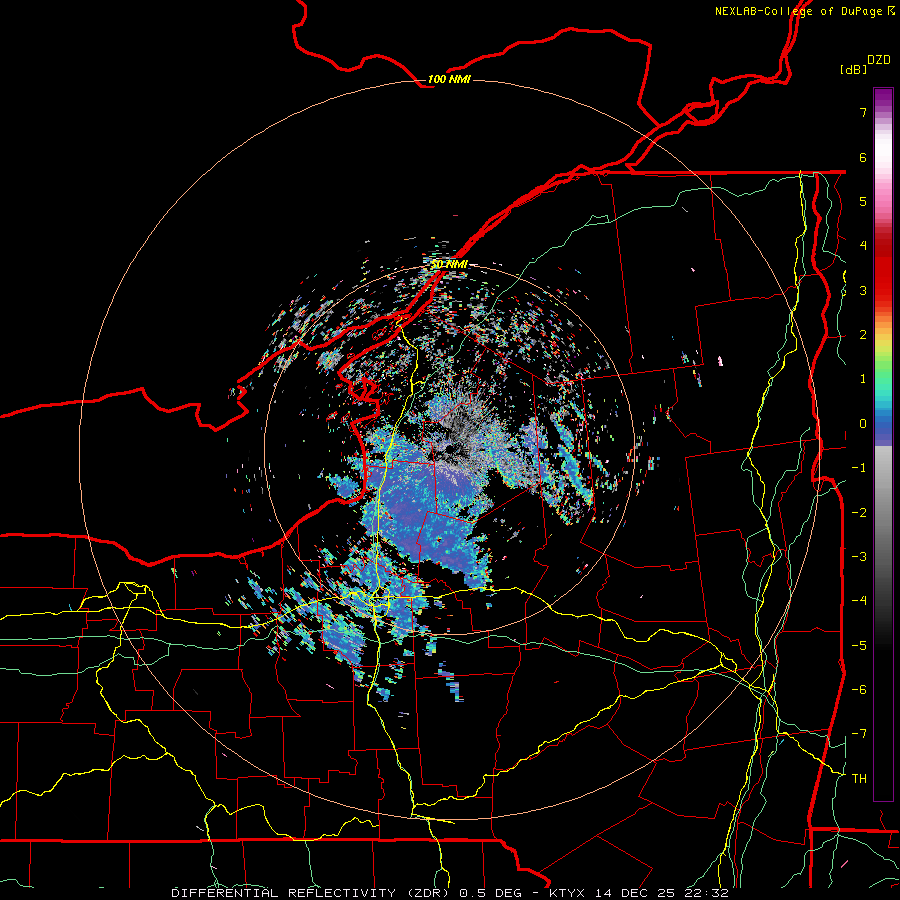The width and height of the screenshot is (900, 900).
Task: Click the 50 NMI range ring label
Action: click(449, 264)
